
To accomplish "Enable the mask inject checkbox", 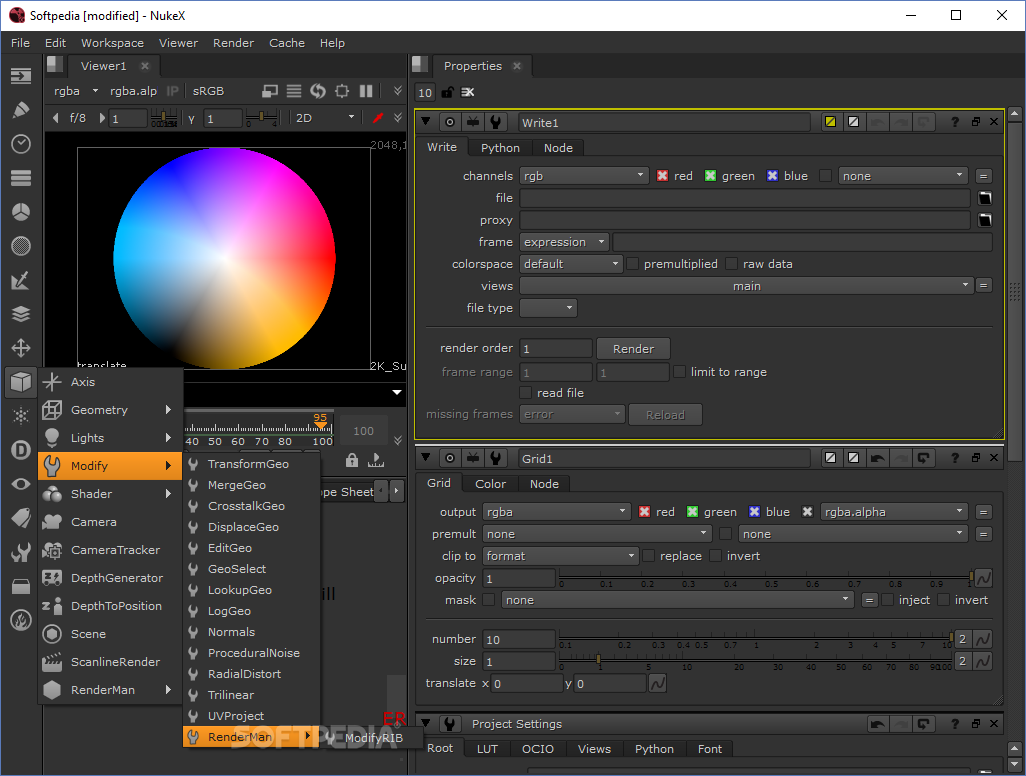I will pyautogui.click(x=887, y=600).
